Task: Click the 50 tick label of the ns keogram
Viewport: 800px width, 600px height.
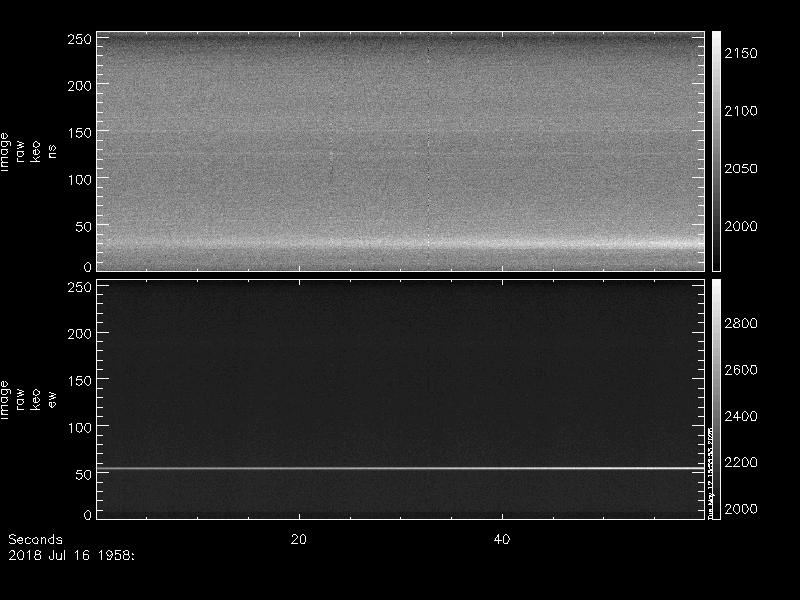Action: click(x=84, y=227)
